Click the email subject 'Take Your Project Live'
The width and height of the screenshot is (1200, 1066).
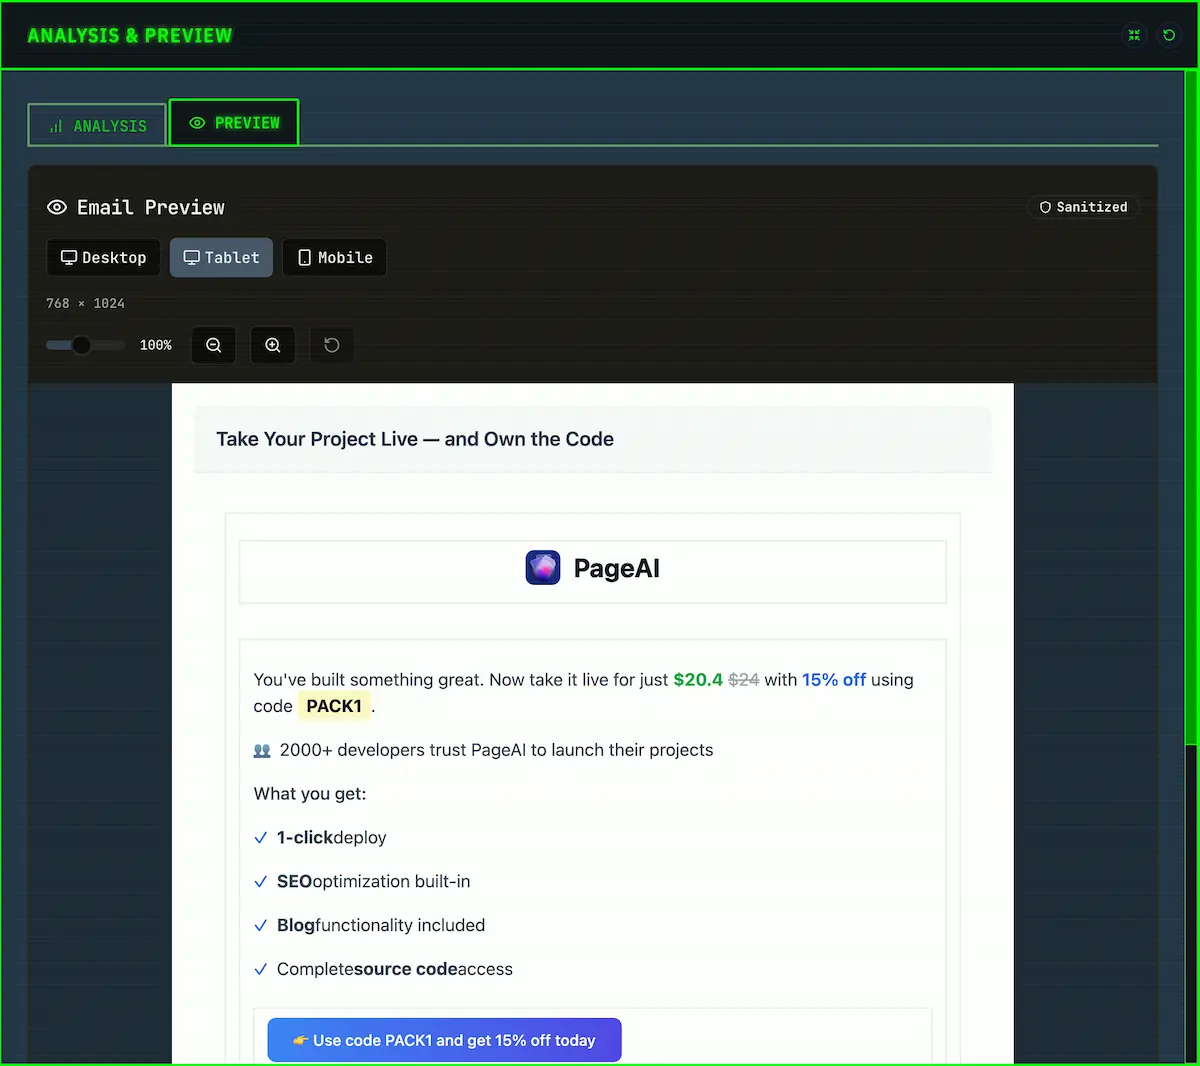pyautogui.click(x=415, y=439)
